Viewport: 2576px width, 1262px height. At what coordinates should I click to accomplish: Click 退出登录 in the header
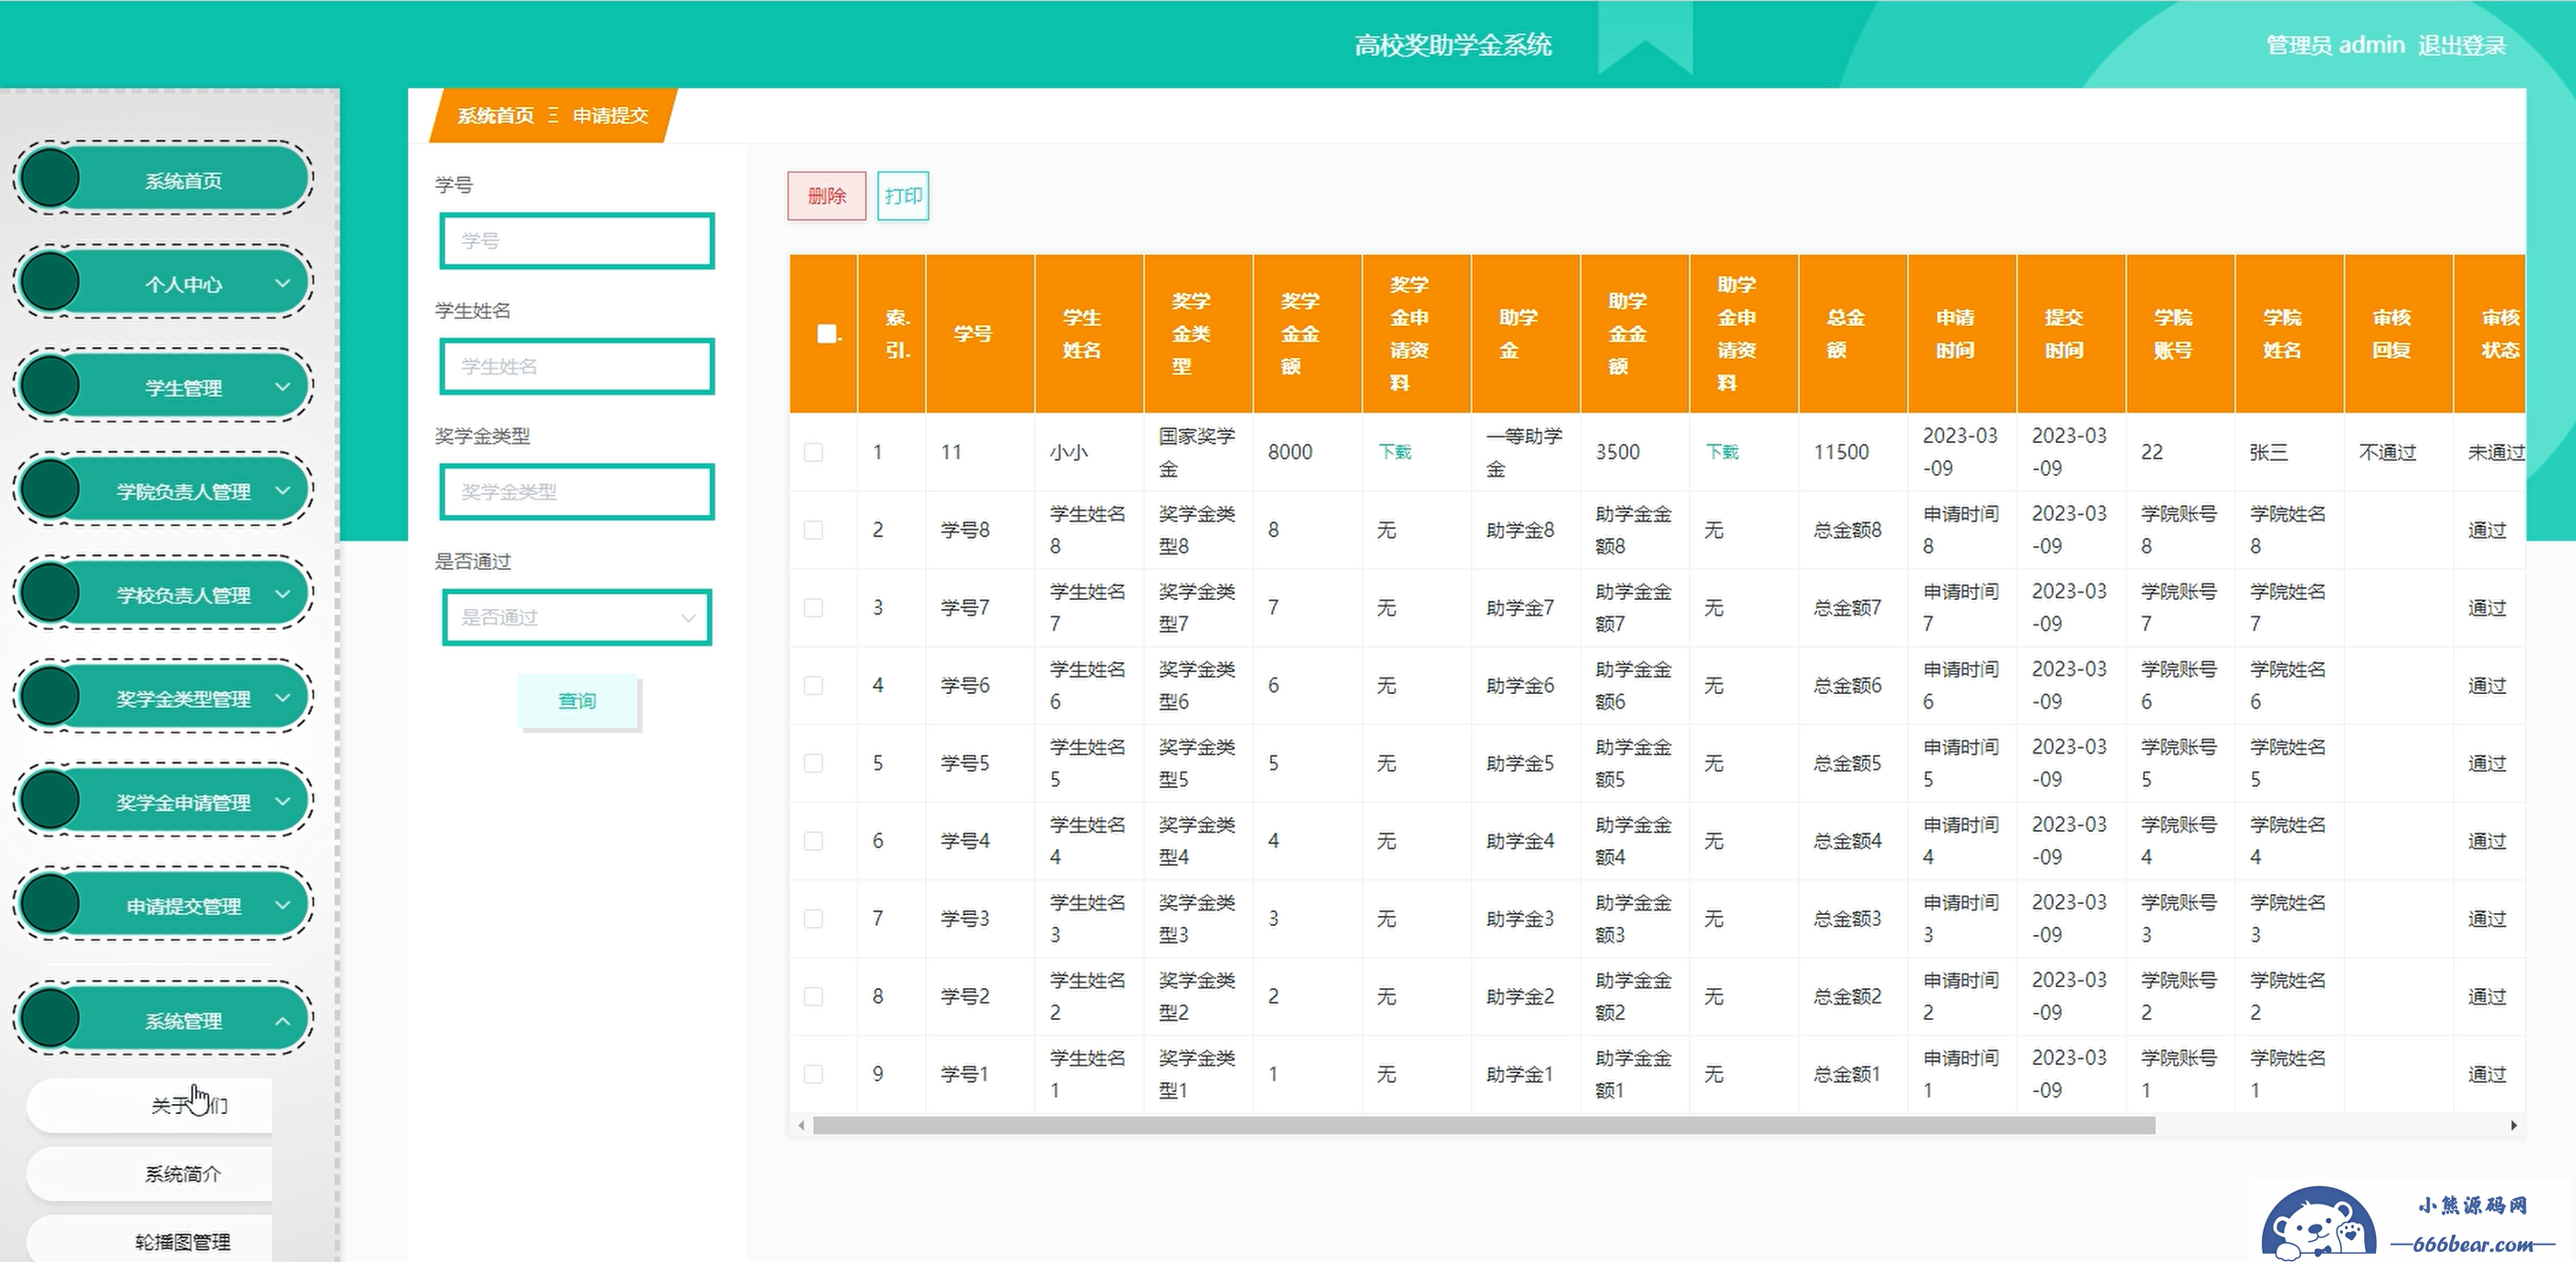(x=2462, y=45)
